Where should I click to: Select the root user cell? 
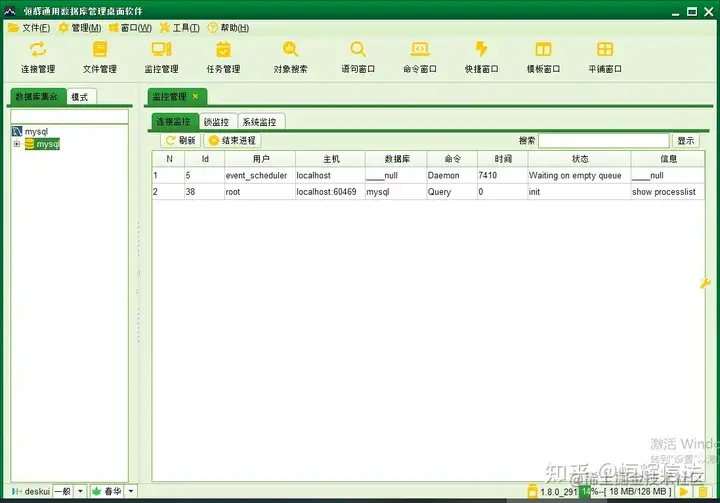[x=260, y=192]
